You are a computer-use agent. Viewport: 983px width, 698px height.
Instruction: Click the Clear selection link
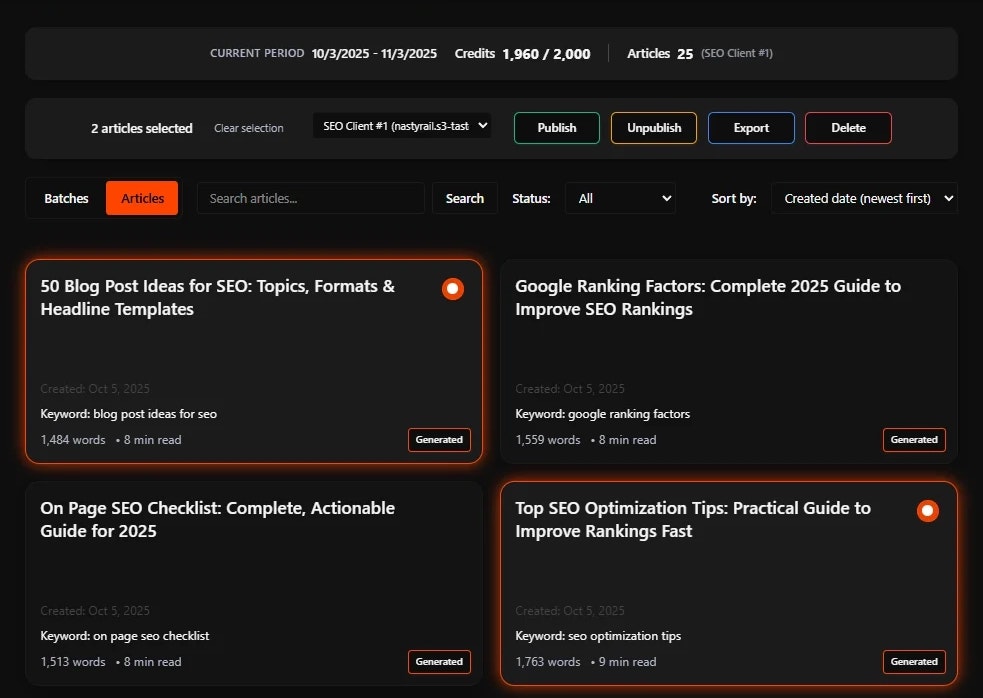[249, 128]
